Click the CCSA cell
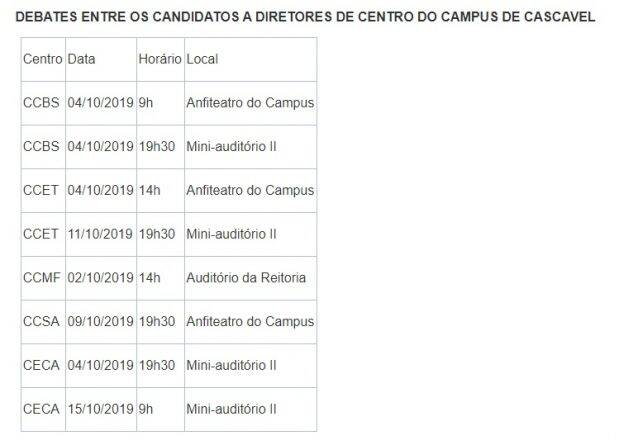The image size is (638, 445). 41,321
